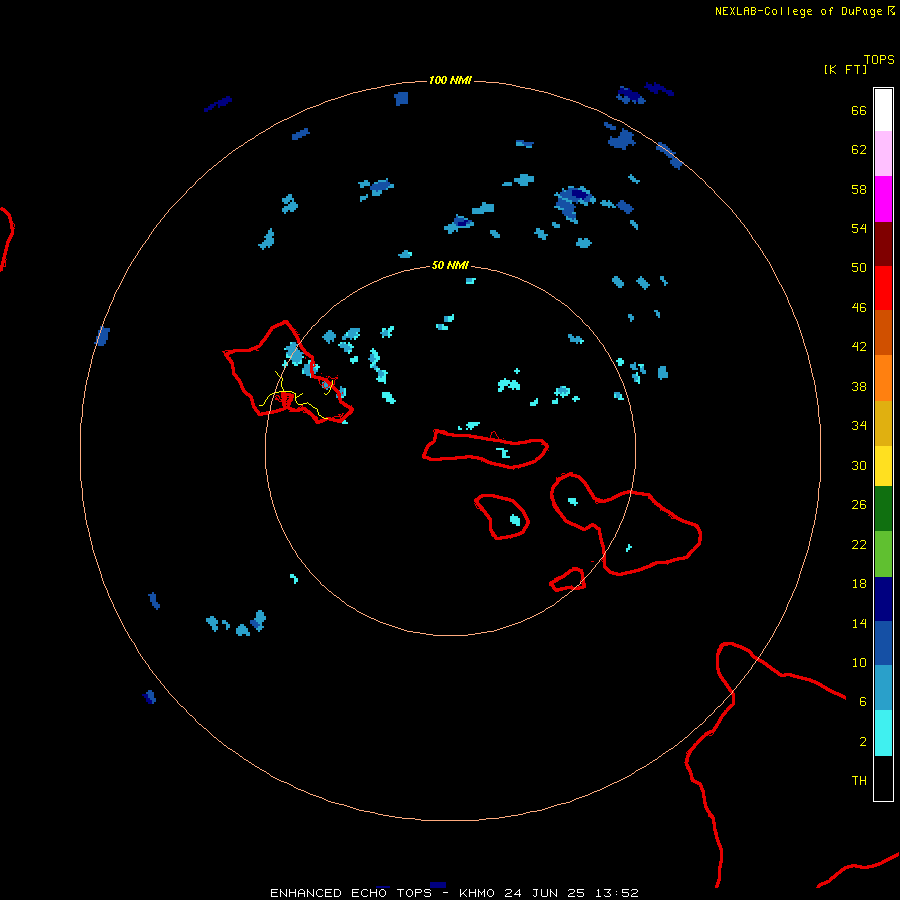Click the white swatch in the tops legend

click(883, 110)
